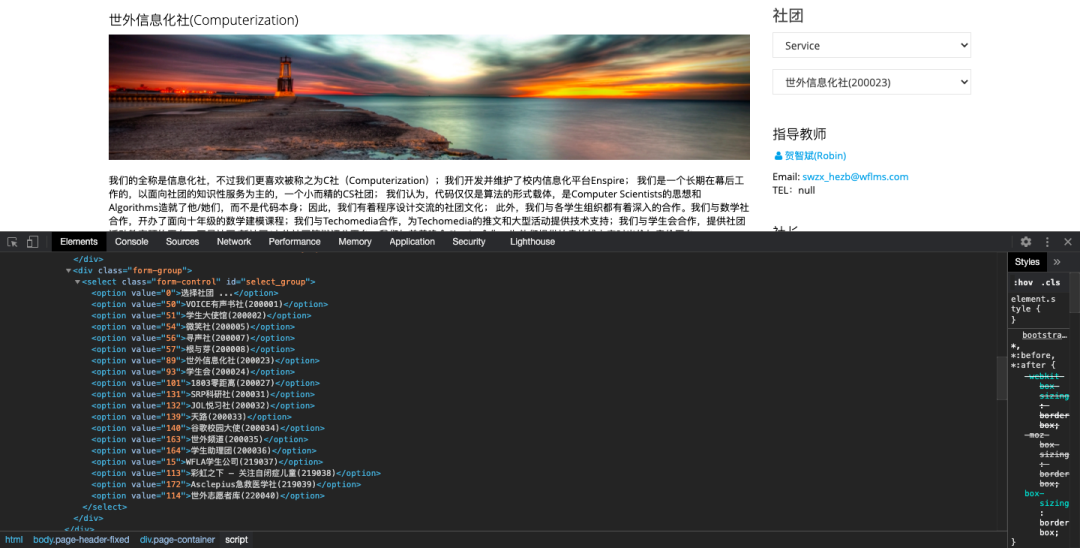The width and height of the screenshot is (1080, 548).
Task: Open the 世外信息化社(200023) club dropdown
Action: (871, 82)
